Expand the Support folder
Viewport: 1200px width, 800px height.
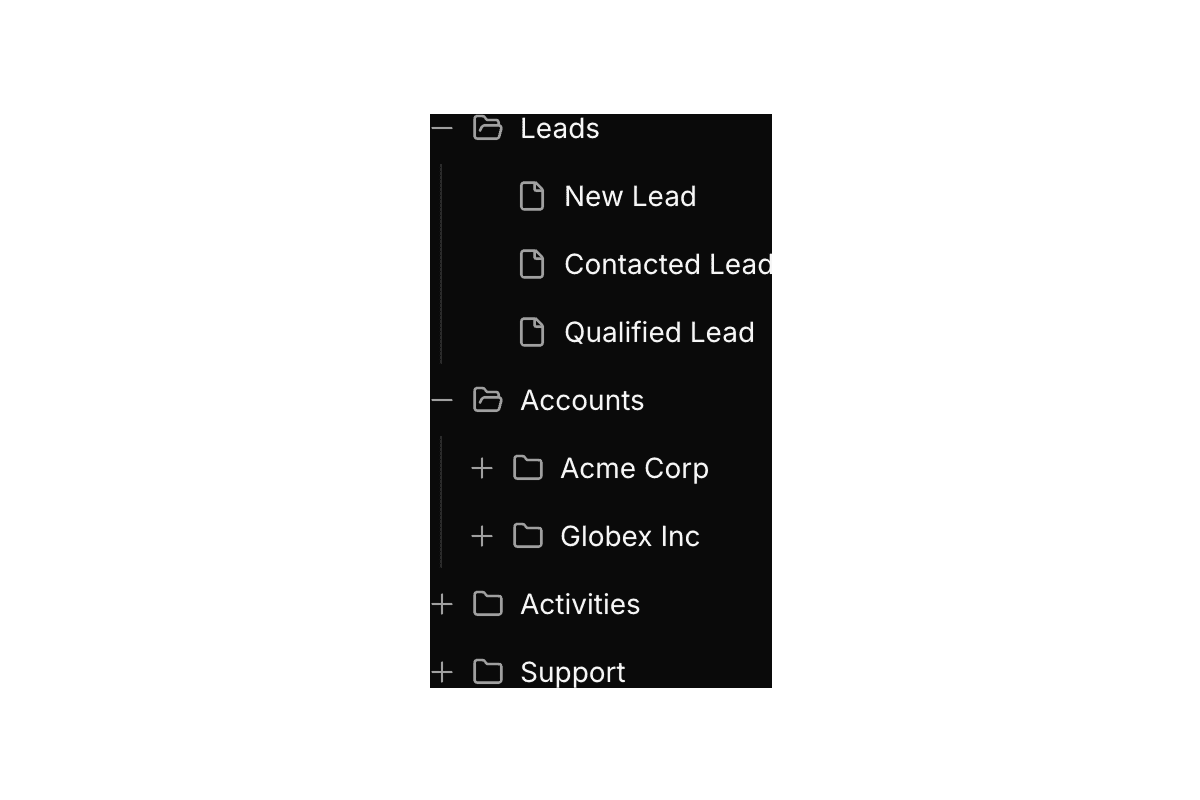(442, 672)
